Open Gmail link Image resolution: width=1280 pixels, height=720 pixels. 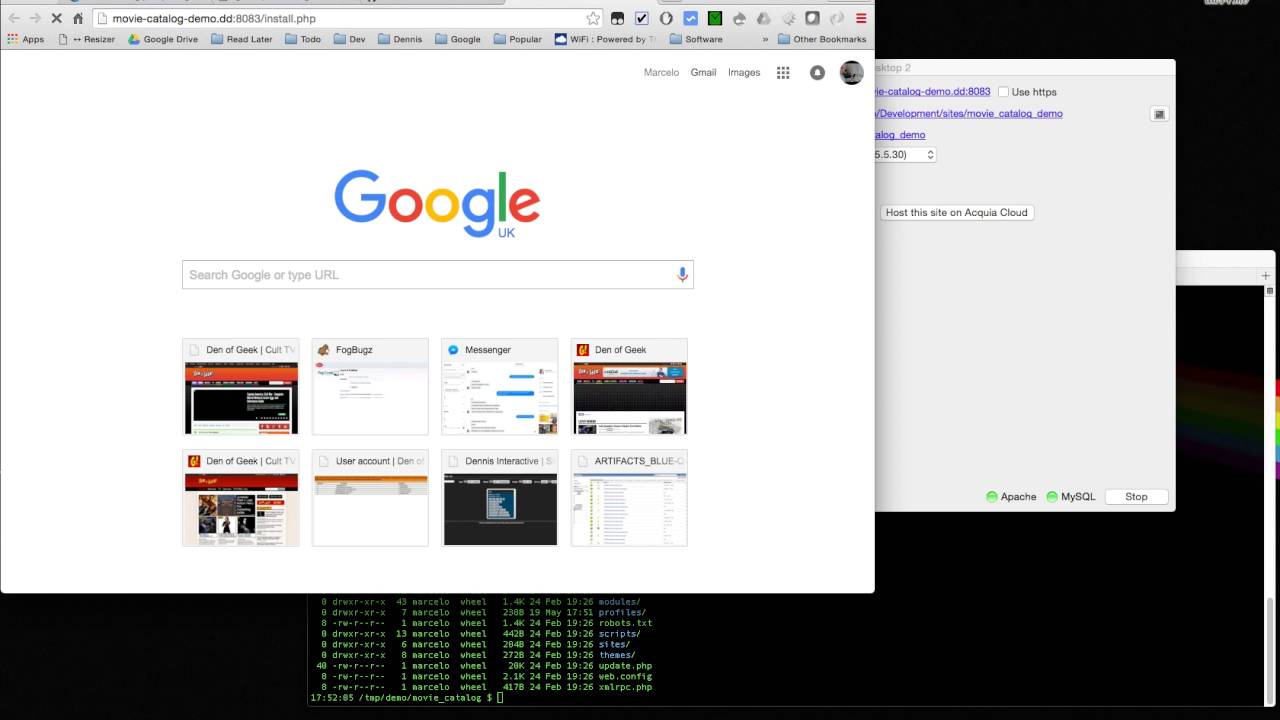click(703, 72)
